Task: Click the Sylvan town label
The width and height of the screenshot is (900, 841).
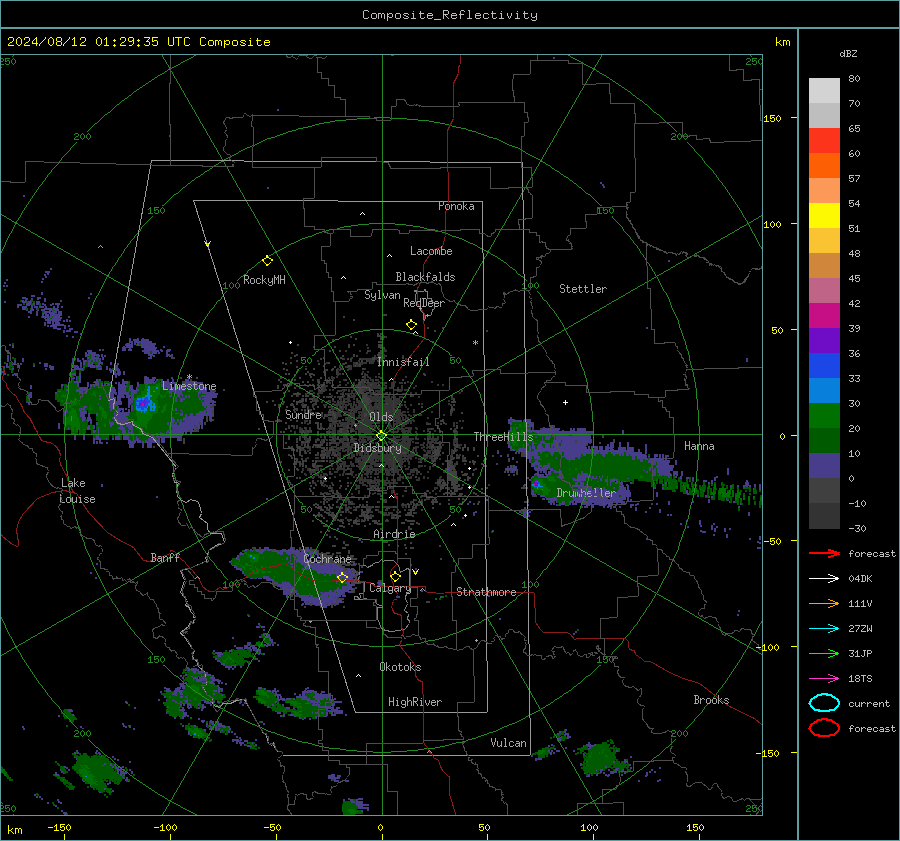Action: 382,295
